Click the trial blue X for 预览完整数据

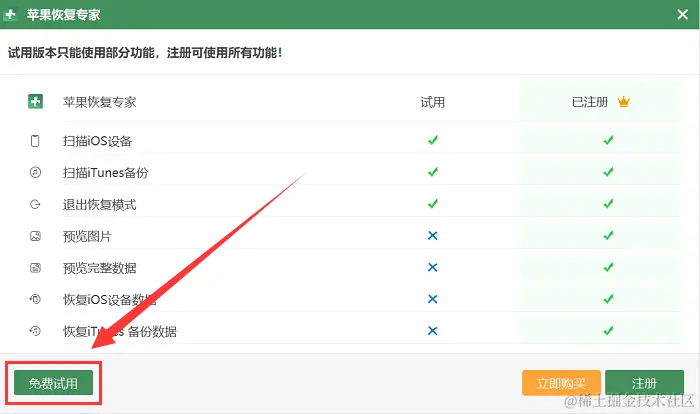pos(432,267)
